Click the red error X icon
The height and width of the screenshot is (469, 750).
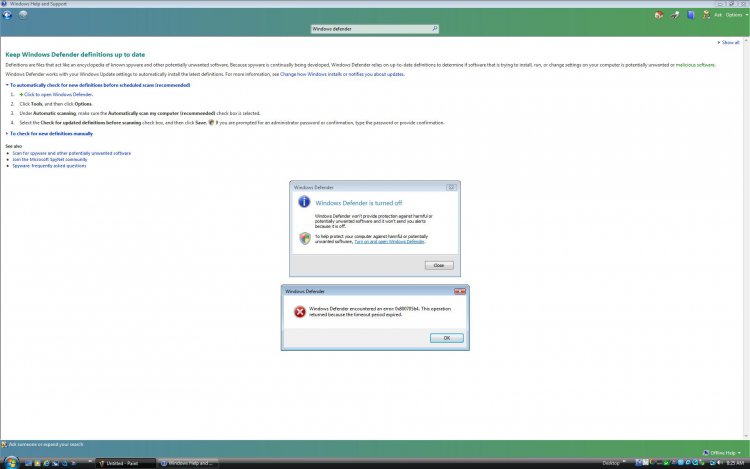point(300,312)
